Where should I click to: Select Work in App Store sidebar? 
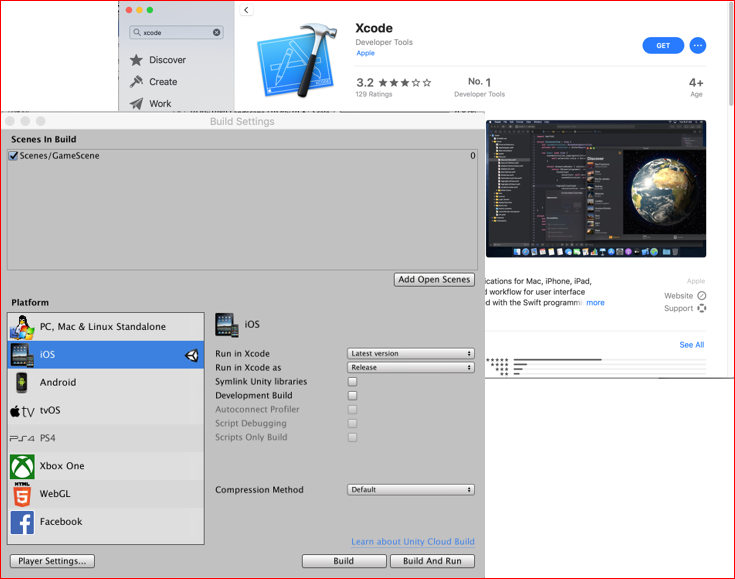(x=160, y=104)
